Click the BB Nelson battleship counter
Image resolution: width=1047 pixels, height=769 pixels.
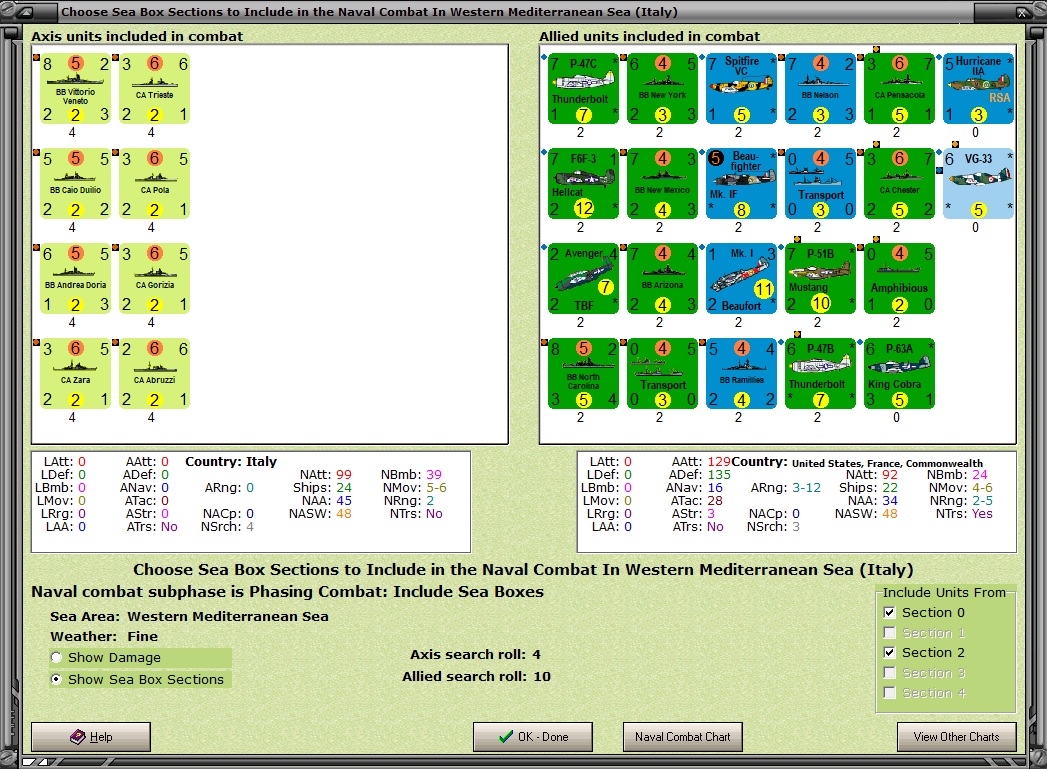820,89
